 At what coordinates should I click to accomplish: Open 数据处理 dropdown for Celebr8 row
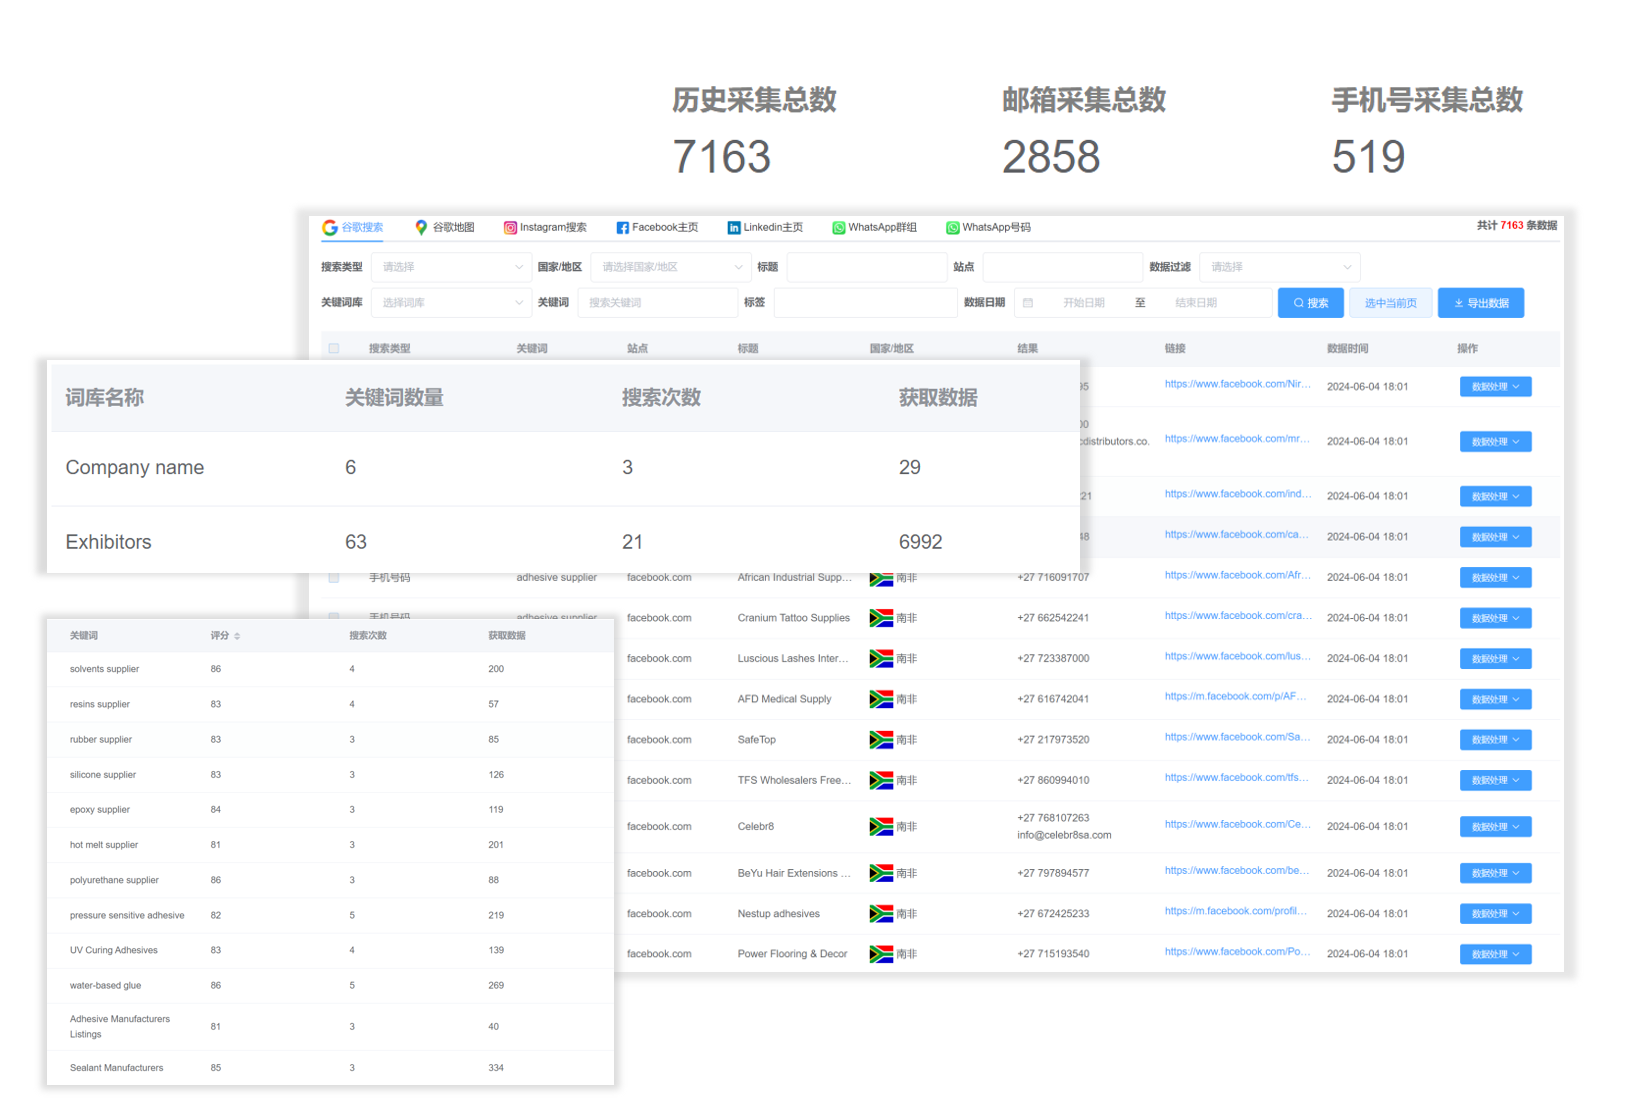click(1496, 827)
